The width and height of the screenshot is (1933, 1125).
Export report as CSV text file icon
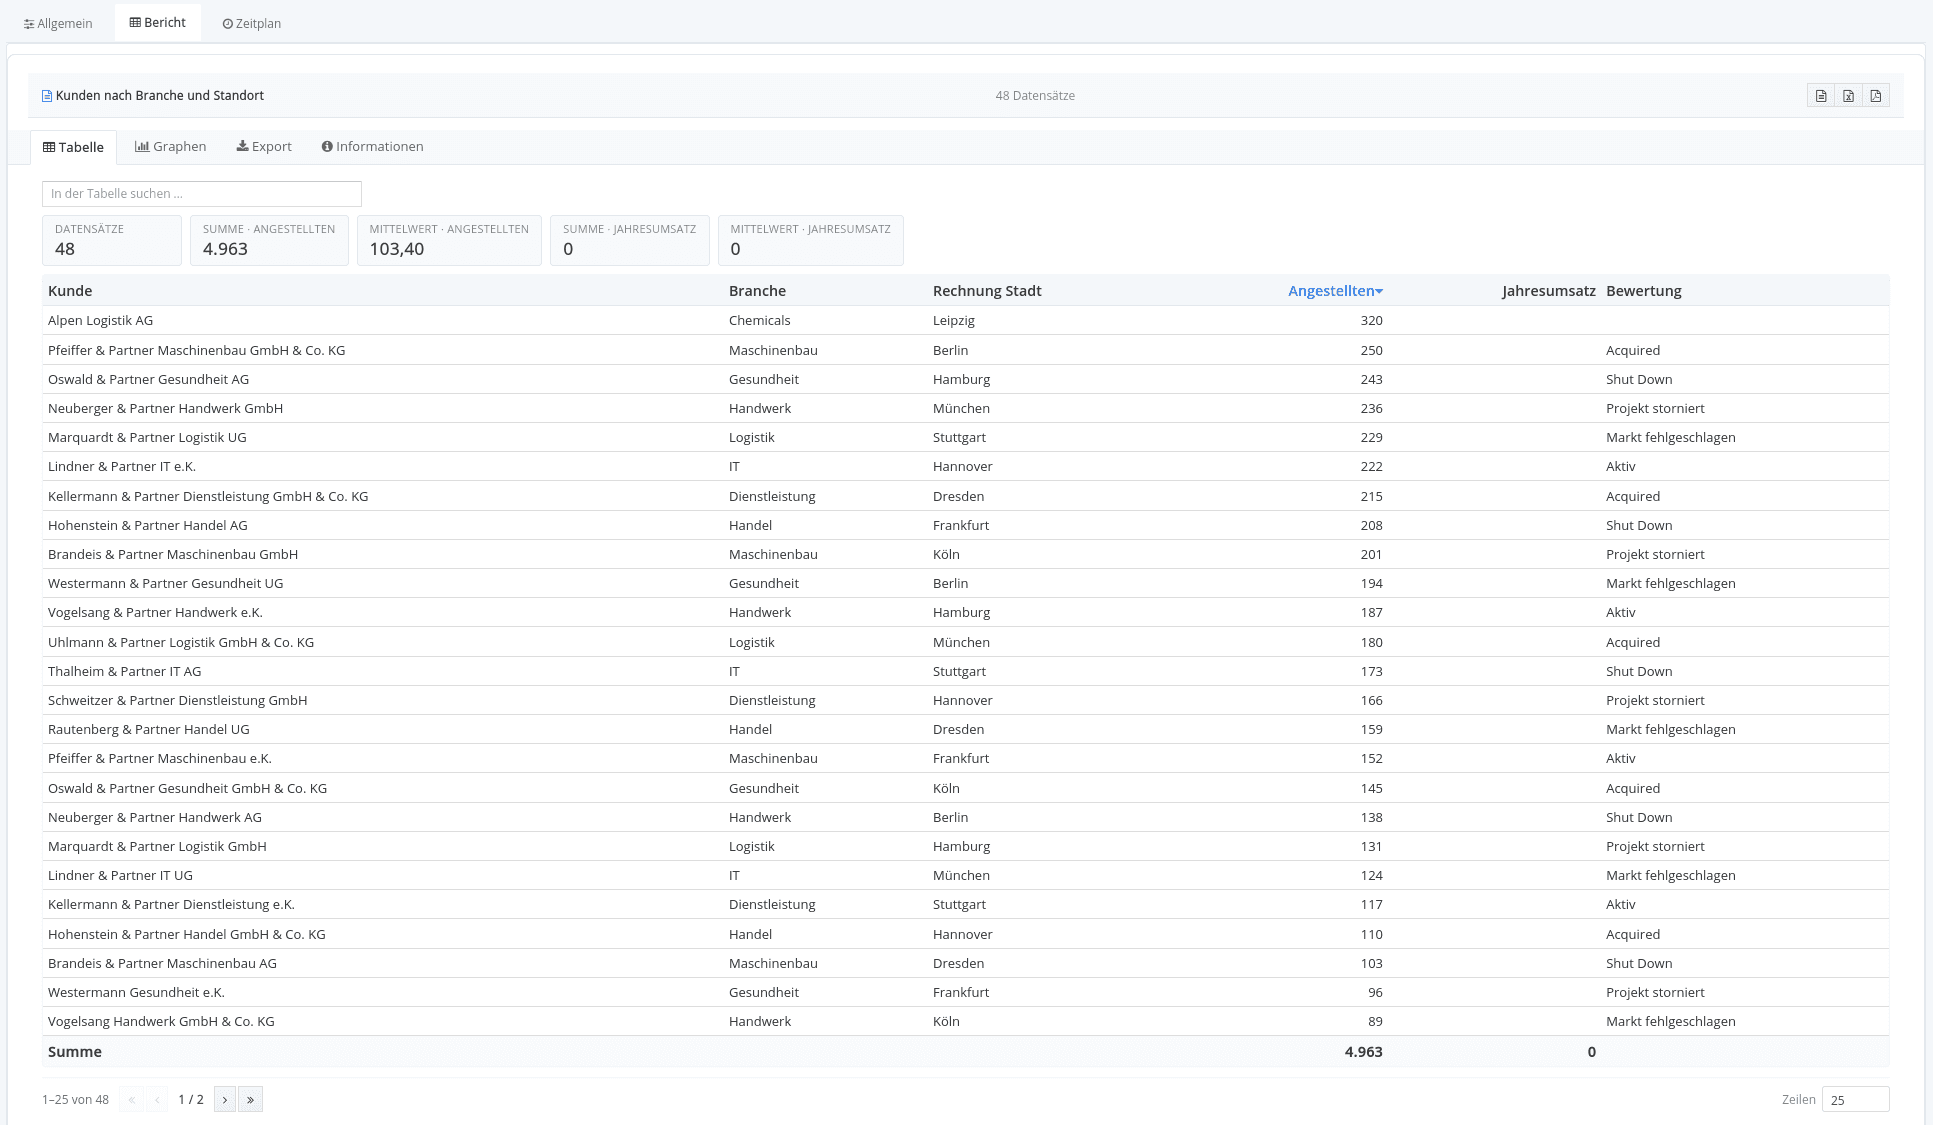[1821, 96]
